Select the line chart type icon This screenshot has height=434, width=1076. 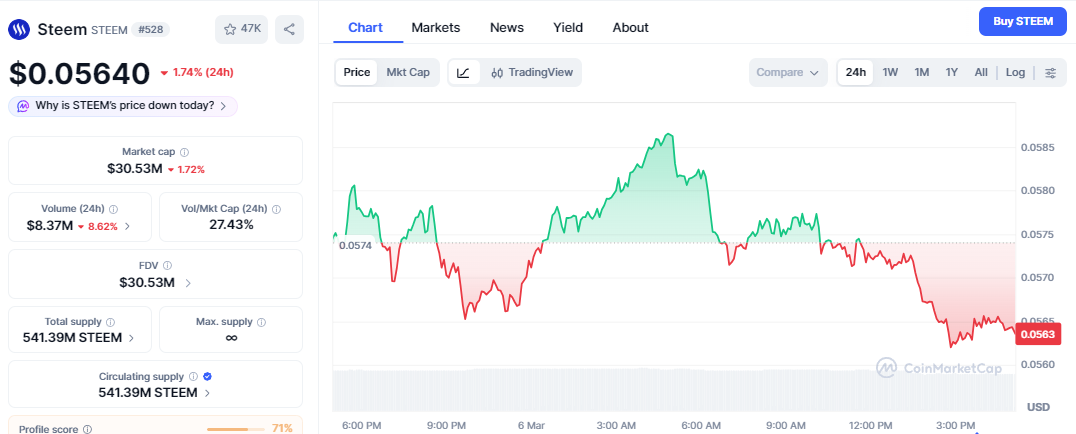click(464, 72)
